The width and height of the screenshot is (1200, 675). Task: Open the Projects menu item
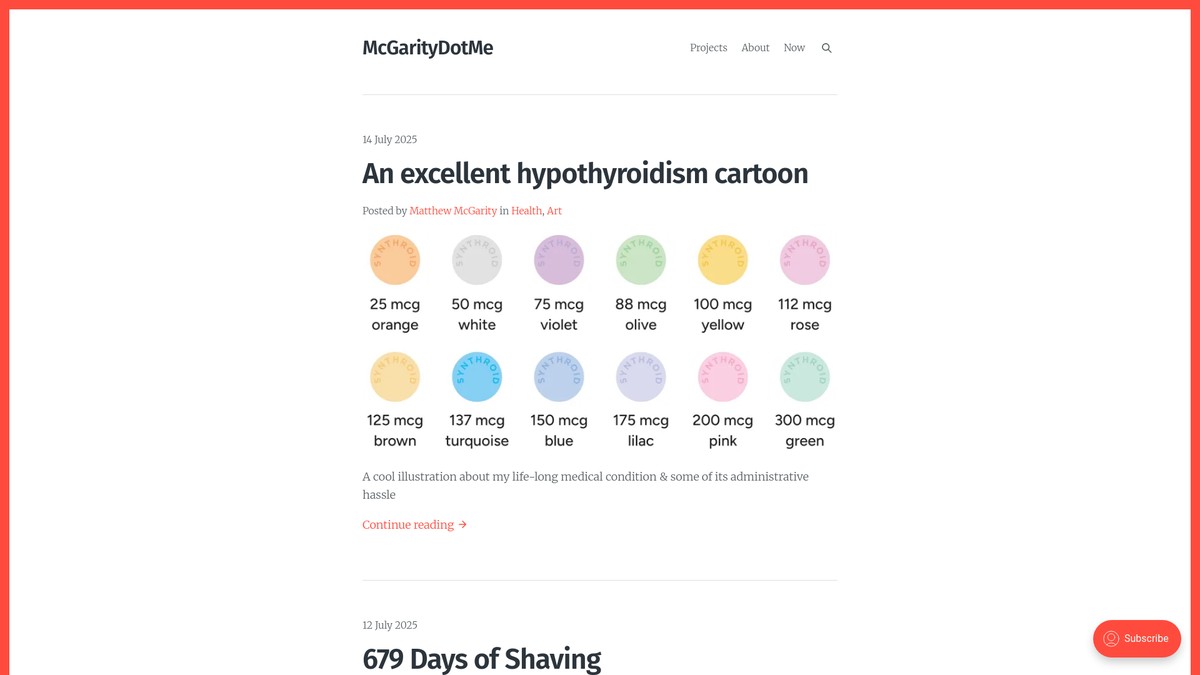pyautogui.click(x=708, y=48)
